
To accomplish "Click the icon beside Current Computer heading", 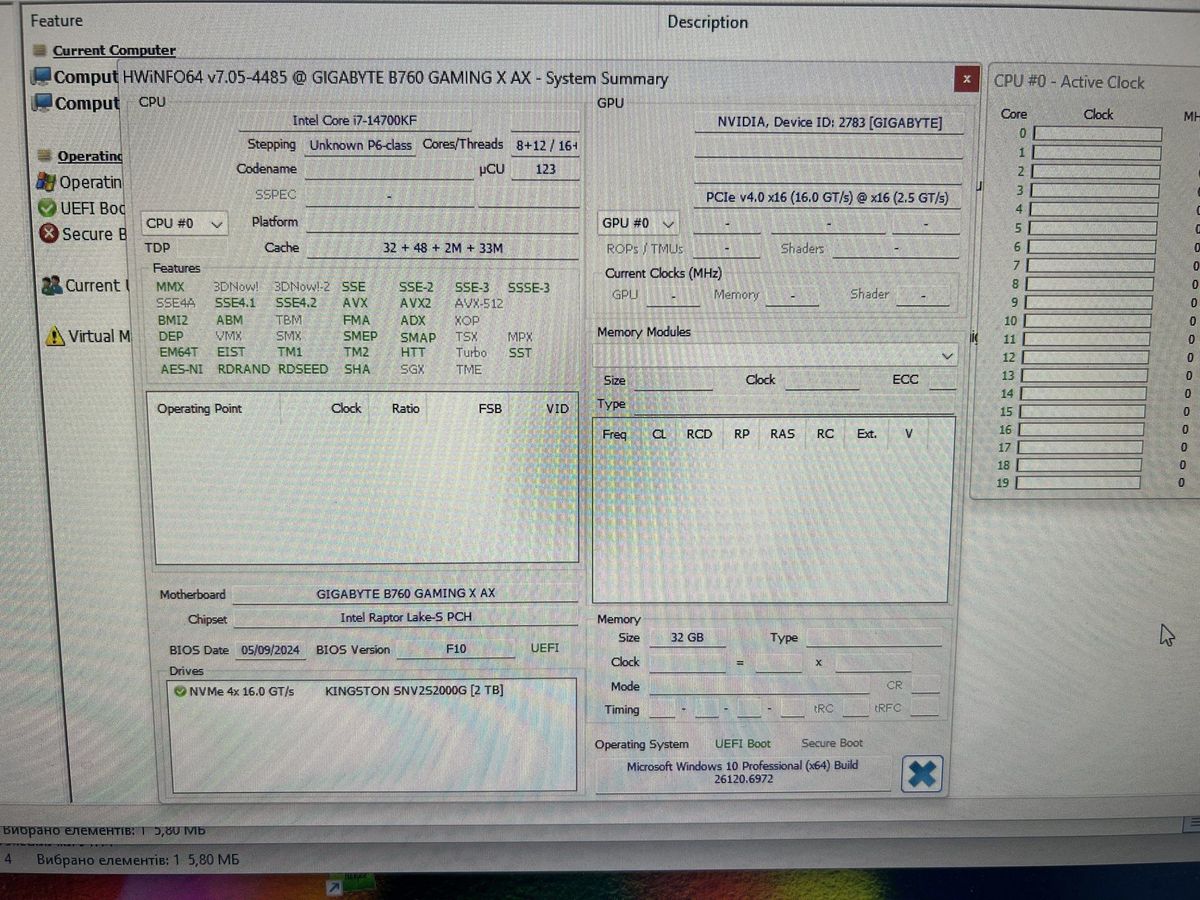I will (41, 50).
